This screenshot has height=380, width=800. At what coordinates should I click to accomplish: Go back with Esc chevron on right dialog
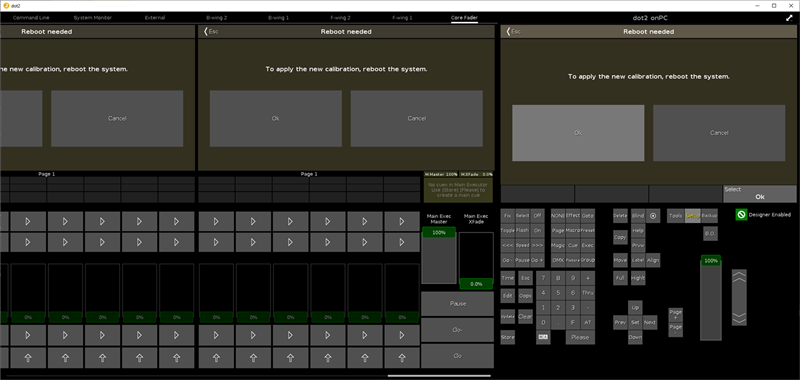(513, 32)
